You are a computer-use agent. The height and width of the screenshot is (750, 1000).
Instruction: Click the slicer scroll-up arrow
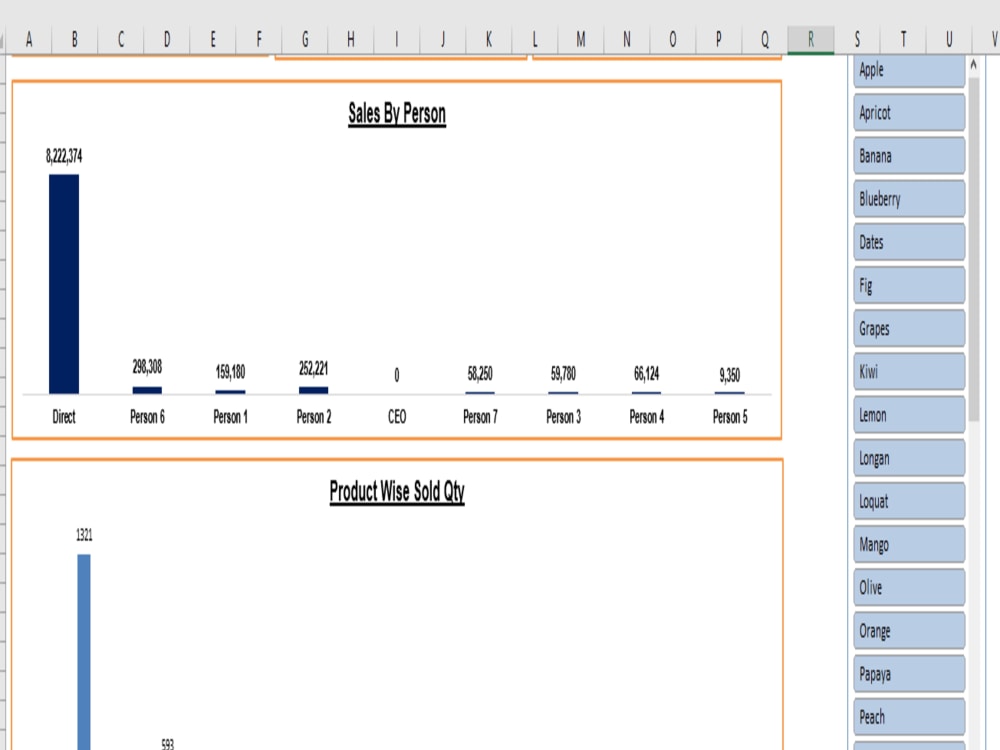click(x=973, y=64)
